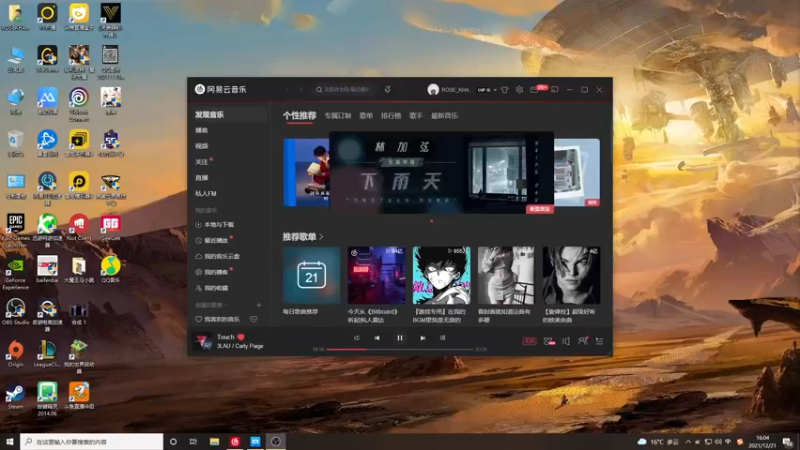Image resolution: width=800 pixels, height=450 pixels.
Task: Select the 歌手 tab
Action: [x=416, y=116]
